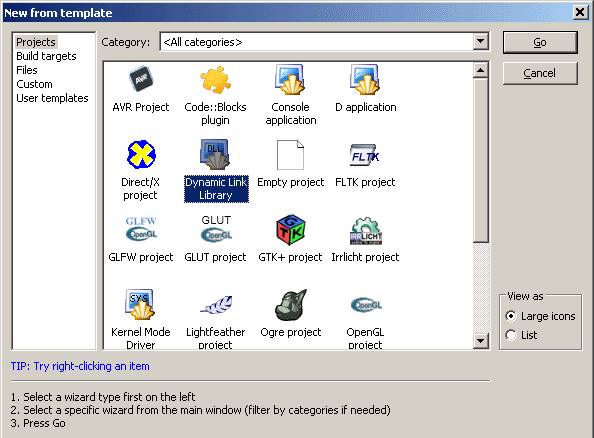
Task: Open the Category dropdown arrow
Action: pyautogui.click(x=480, y=41)
